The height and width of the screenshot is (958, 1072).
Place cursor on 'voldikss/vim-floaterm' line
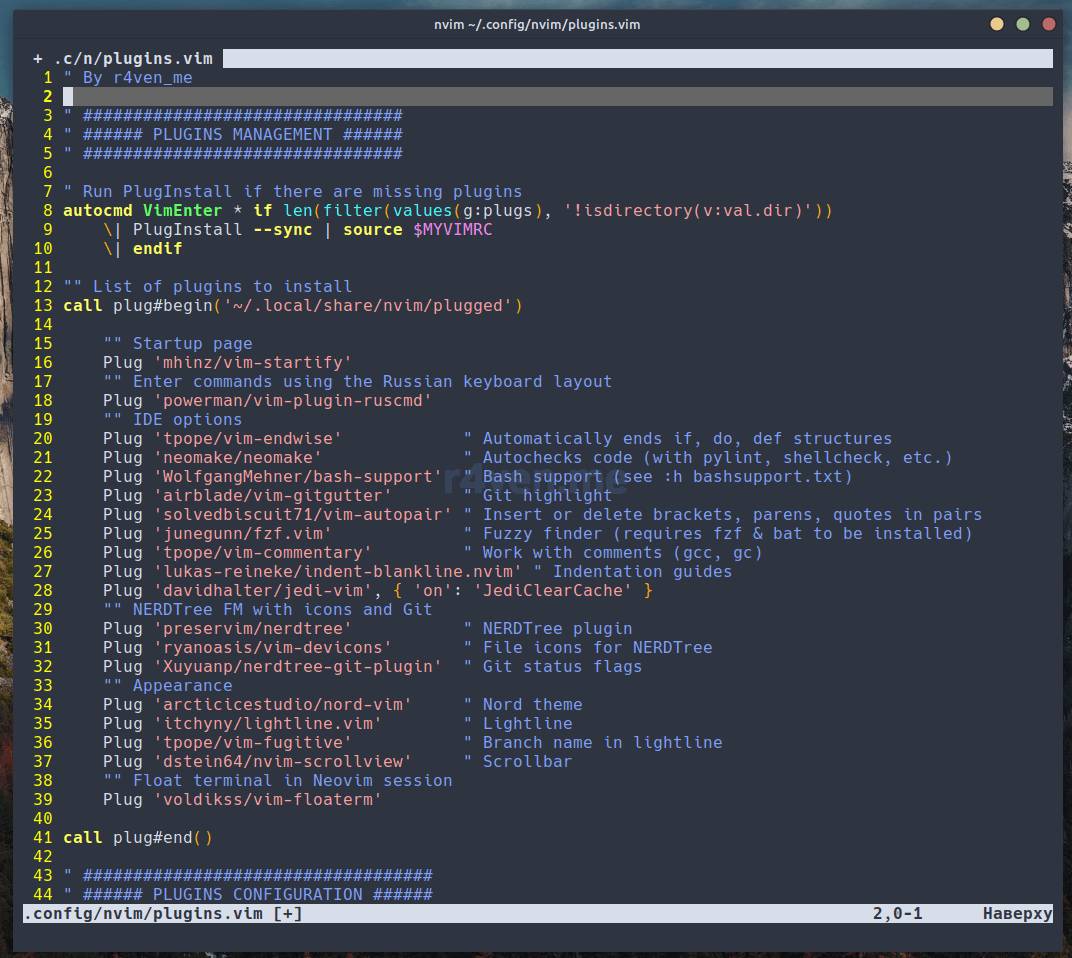tap(266, 800)
